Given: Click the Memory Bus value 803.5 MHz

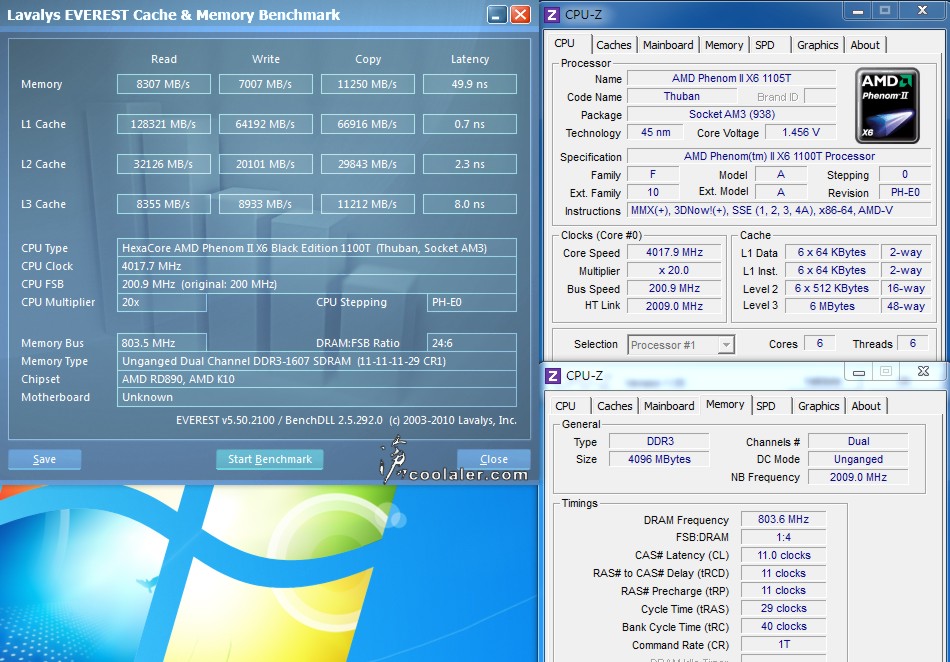Looking at the screenshot, I should (162, 343).
